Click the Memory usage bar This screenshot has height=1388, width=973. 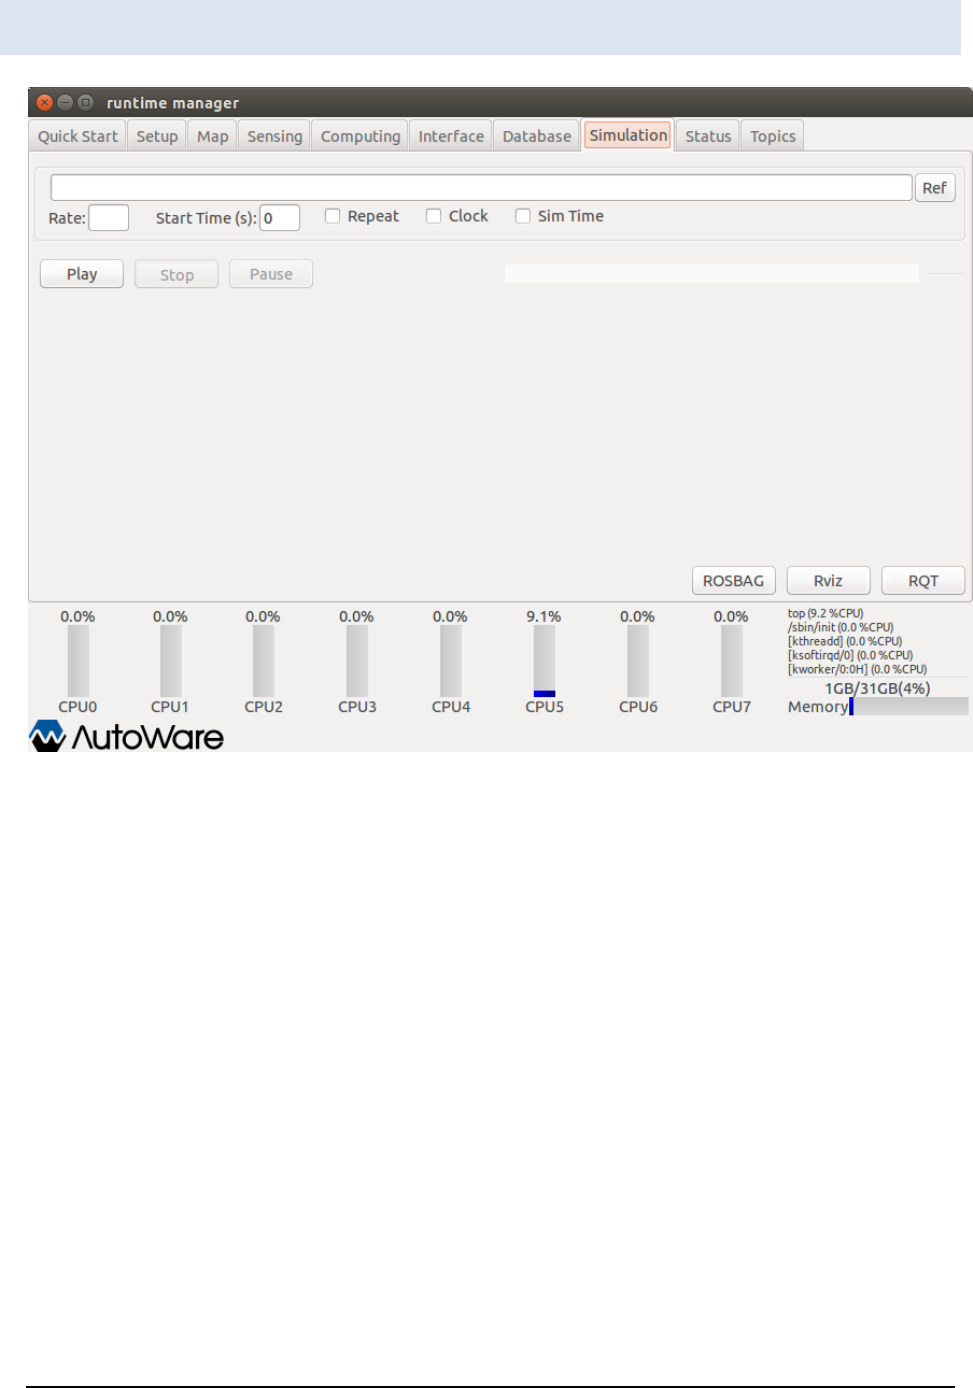coord(909,706)
